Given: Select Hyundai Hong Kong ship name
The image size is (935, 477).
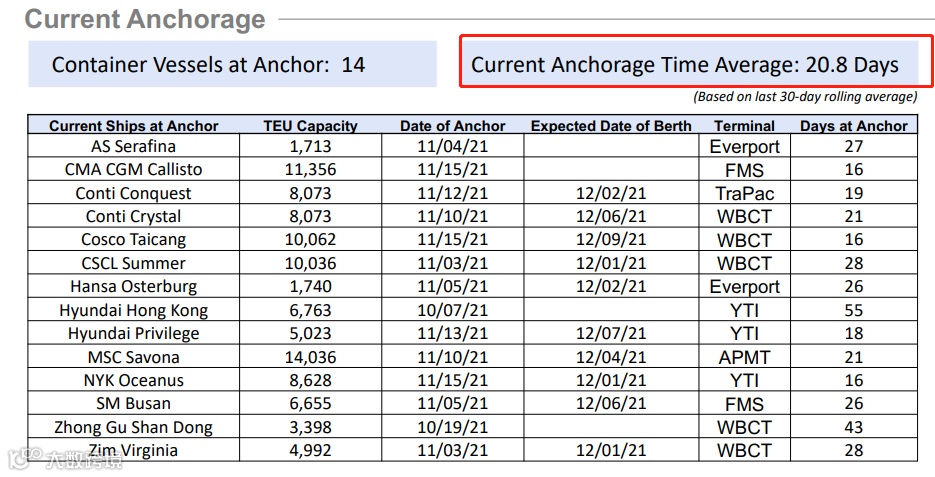Looking at the screenshot, I should [x=134, y=310].
